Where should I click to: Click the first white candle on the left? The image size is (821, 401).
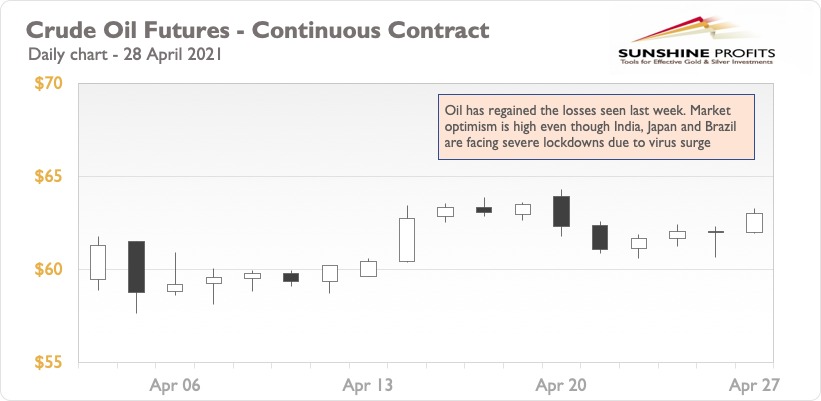click(98, 262)
